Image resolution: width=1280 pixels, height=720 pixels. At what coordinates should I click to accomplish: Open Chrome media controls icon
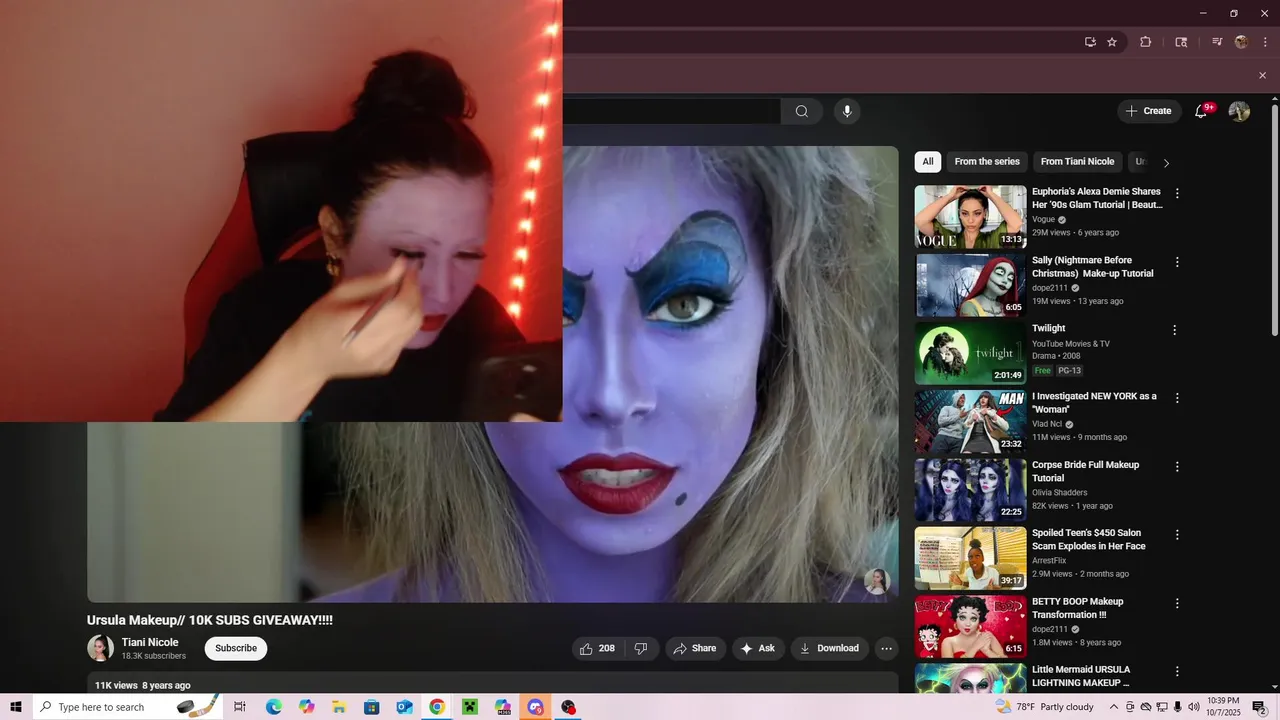(x=1217, y=42)
